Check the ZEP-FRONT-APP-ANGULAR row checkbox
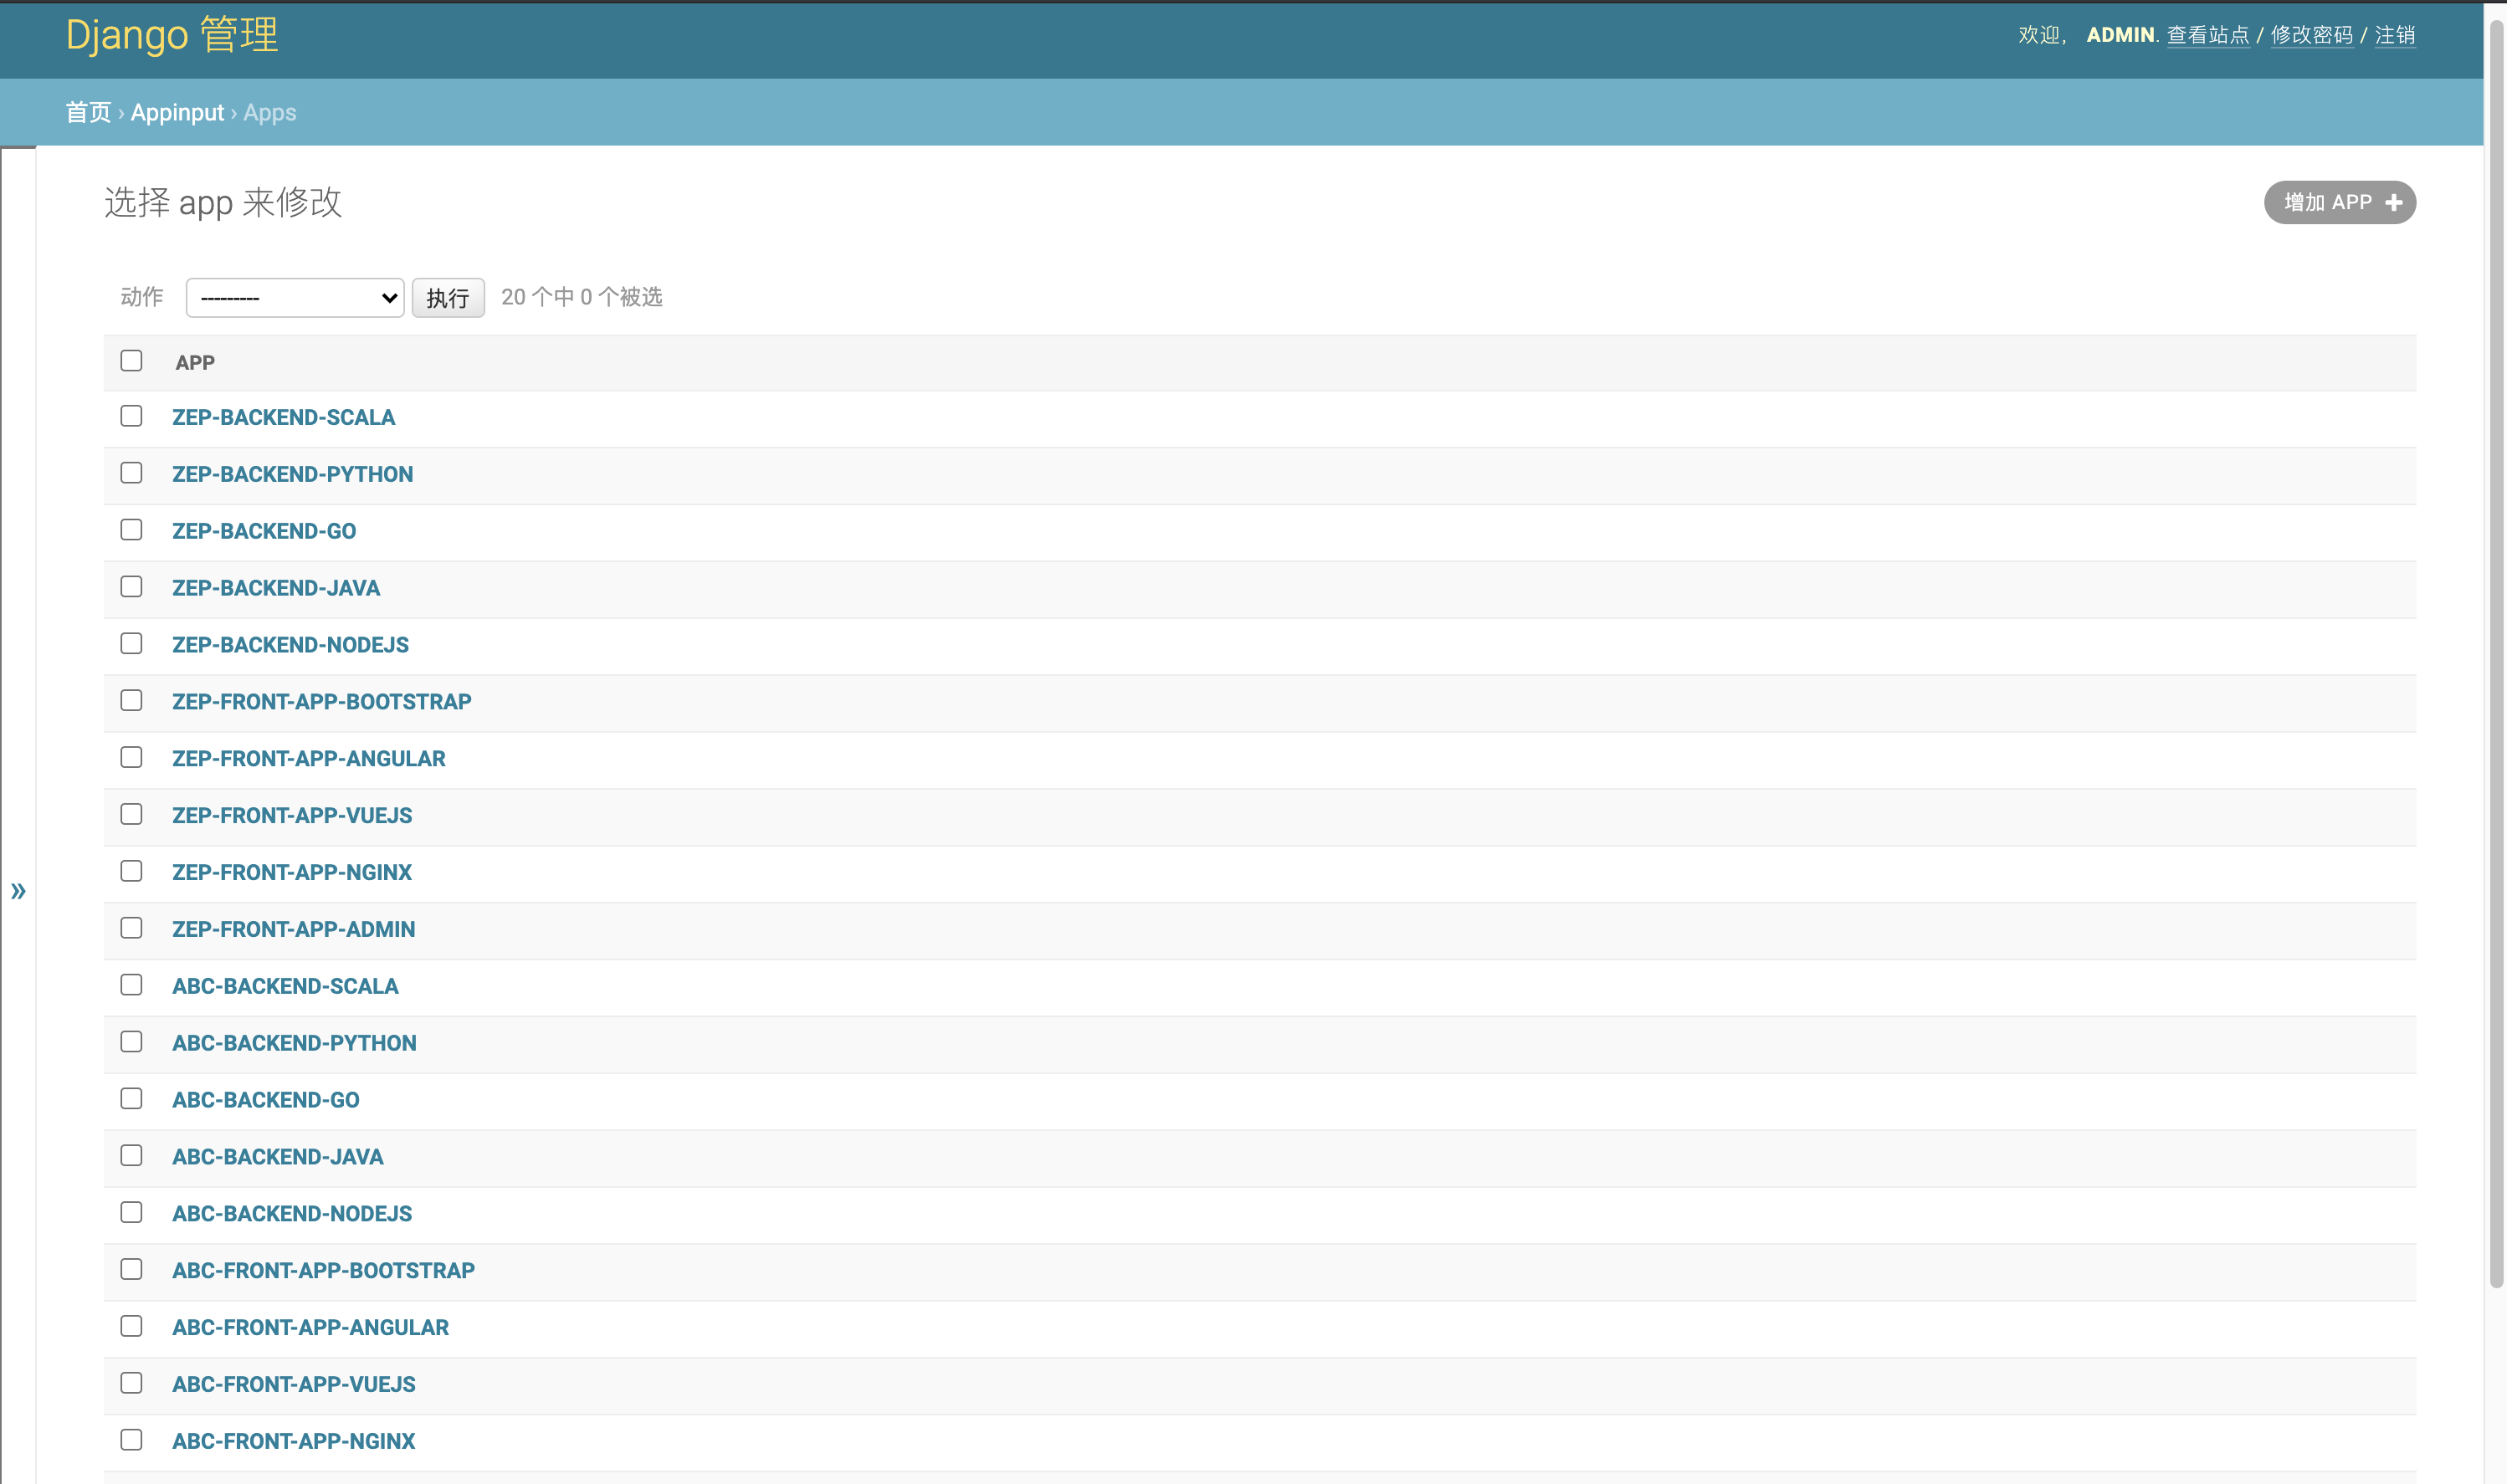This screenshot has height=1484, width=2507. pos(131,757)
